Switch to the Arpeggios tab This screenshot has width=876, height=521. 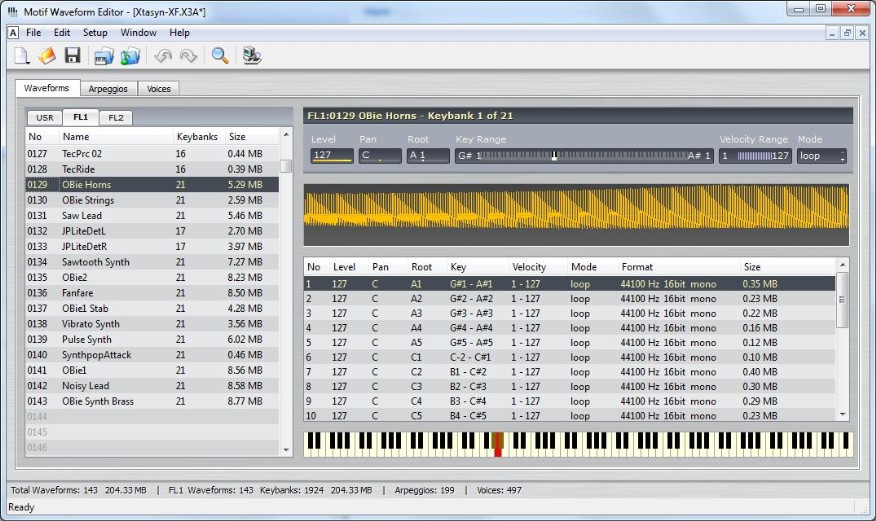coord(108,89)
